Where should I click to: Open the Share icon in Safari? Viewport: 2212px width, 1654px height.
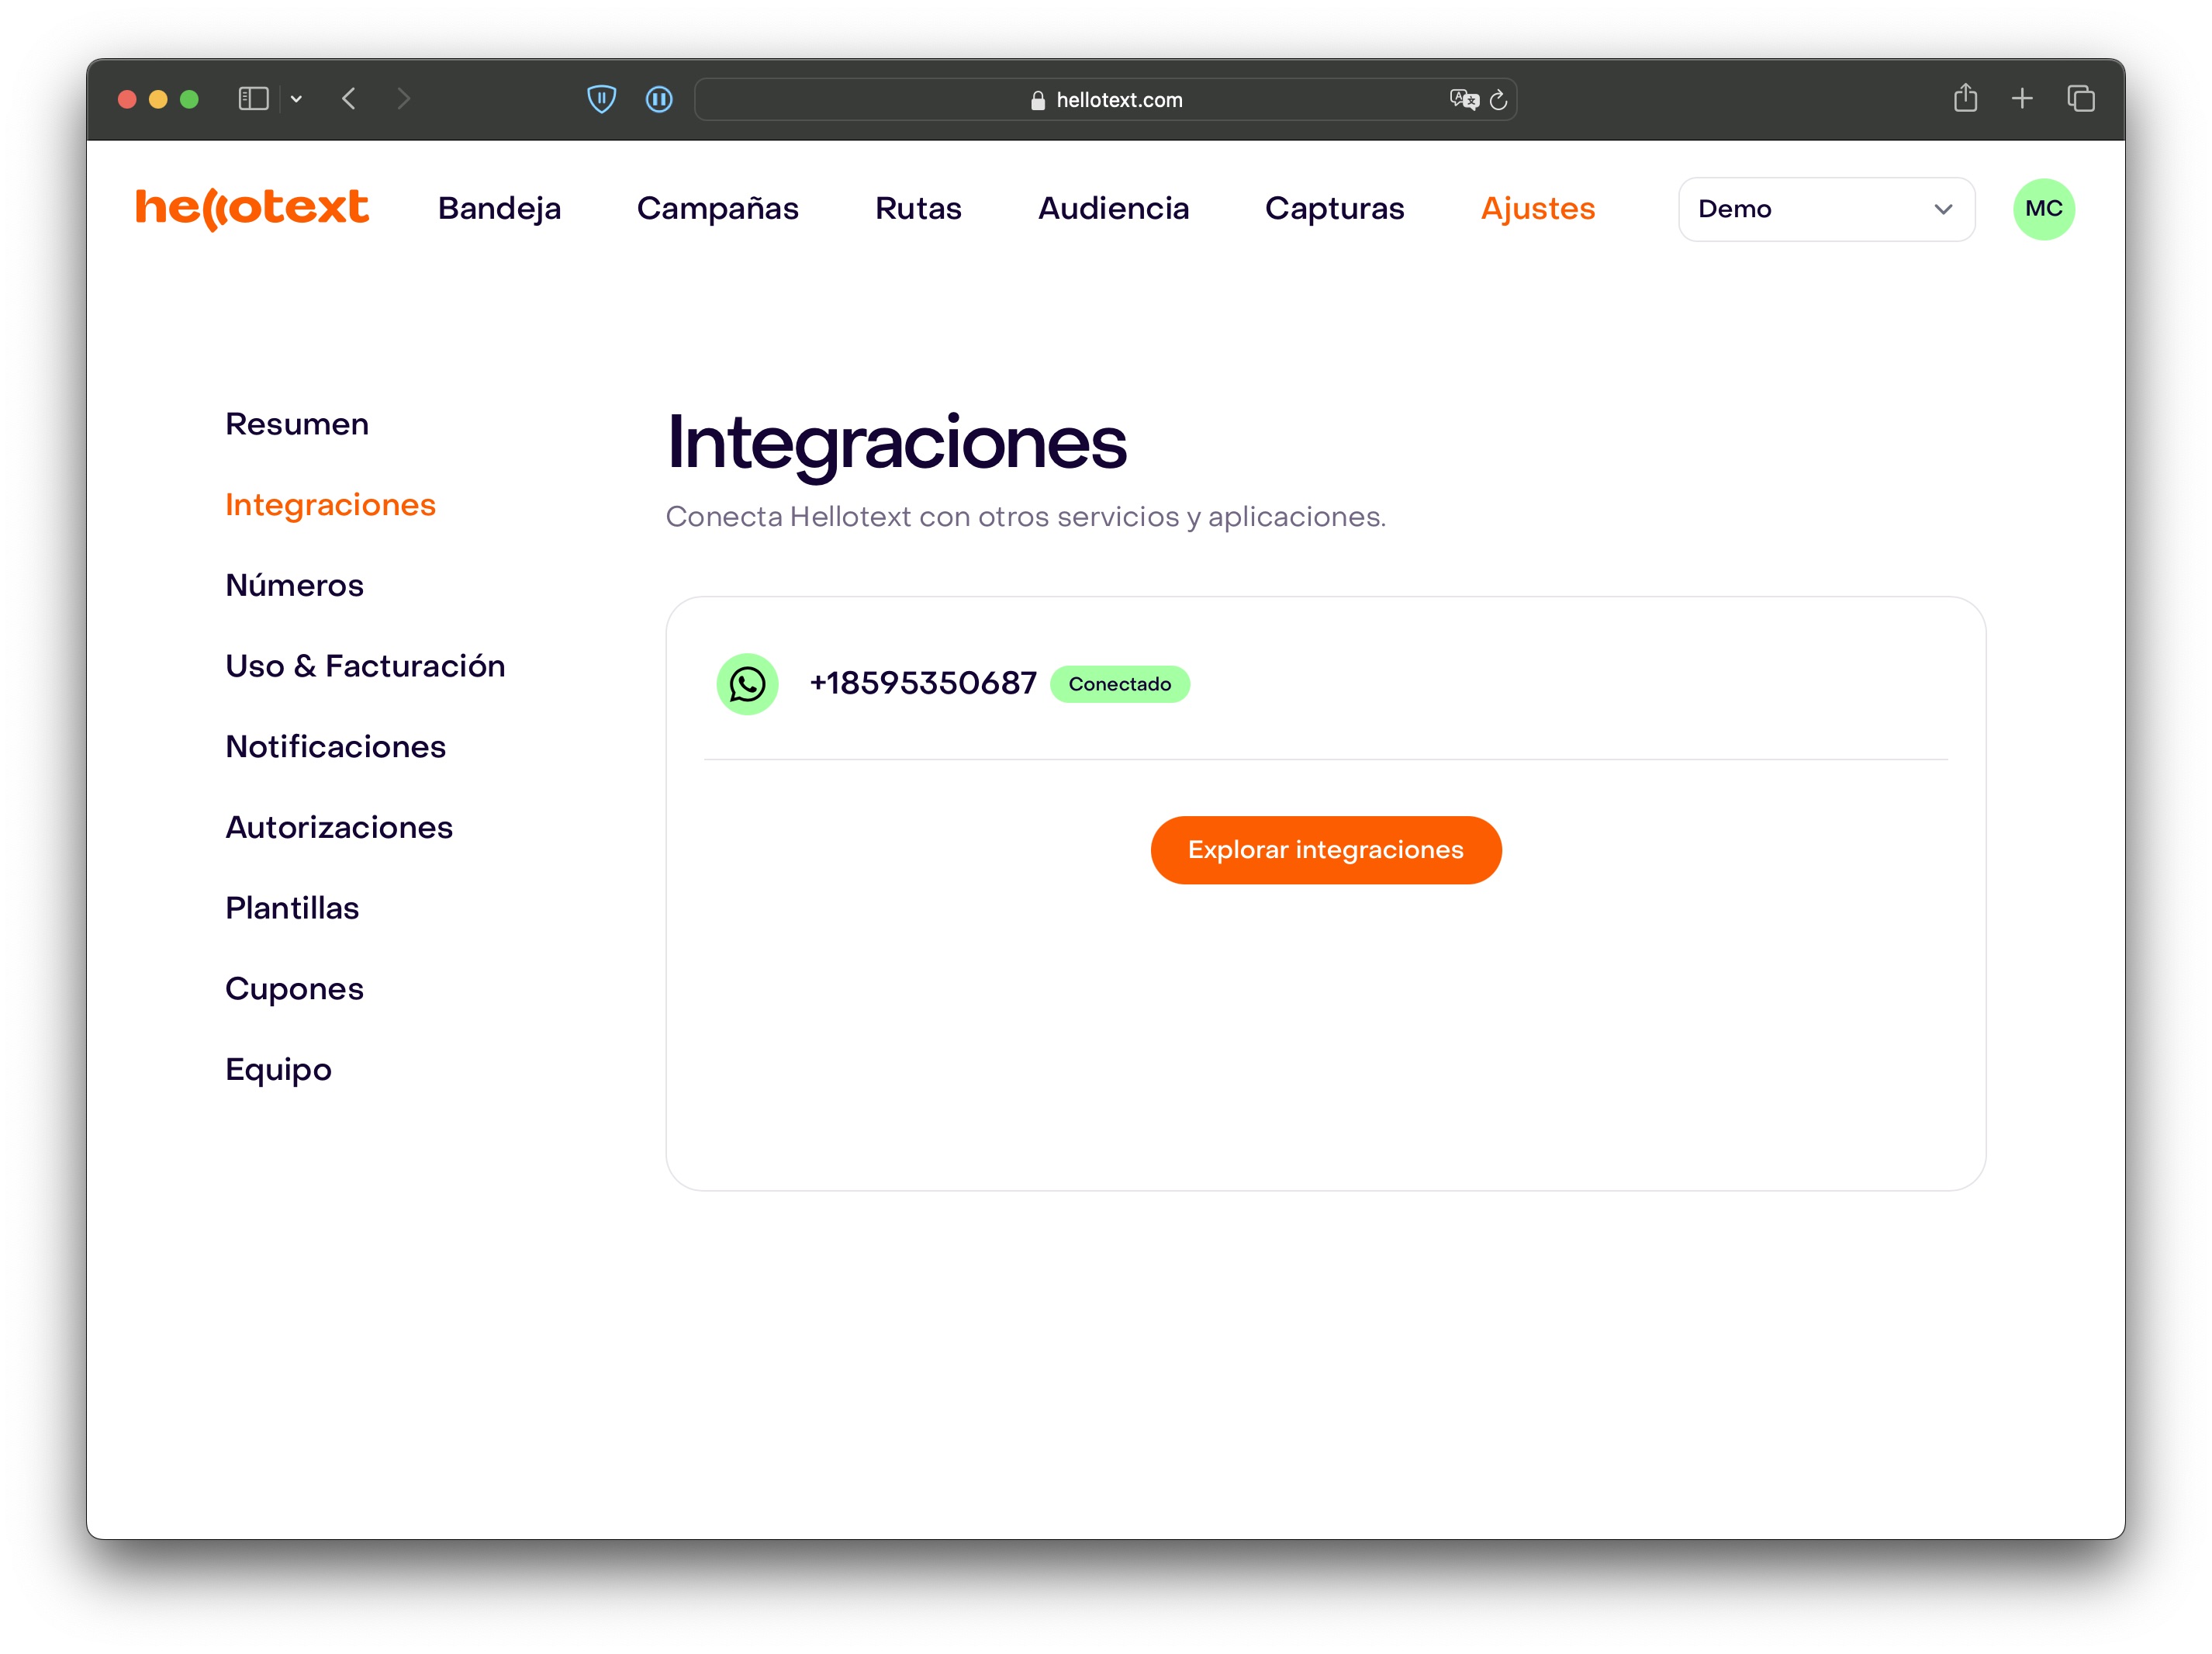(x=1965, y=97)
